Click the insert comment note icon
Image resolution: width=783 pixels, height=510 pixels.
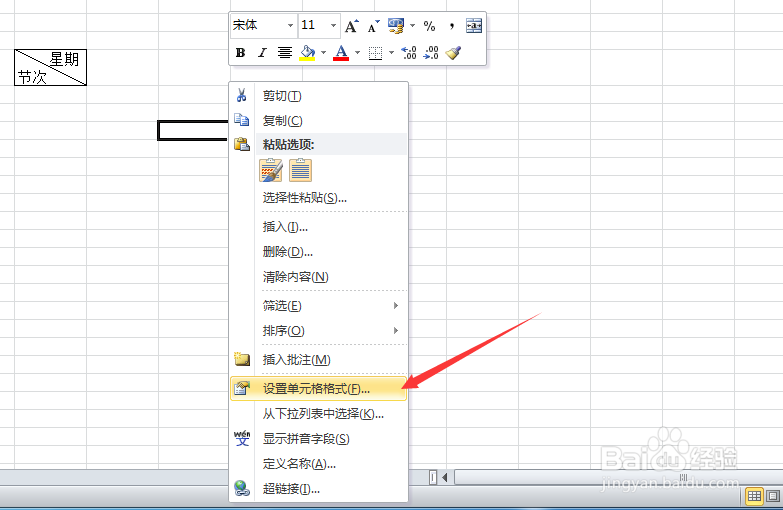click(242, 359)
